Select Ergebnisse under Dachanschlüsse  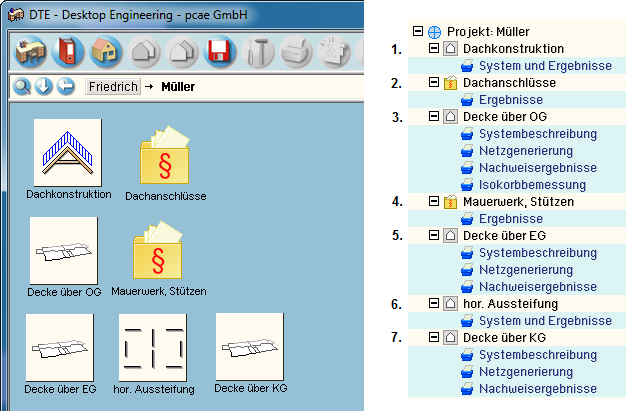[x=510, y=100]
